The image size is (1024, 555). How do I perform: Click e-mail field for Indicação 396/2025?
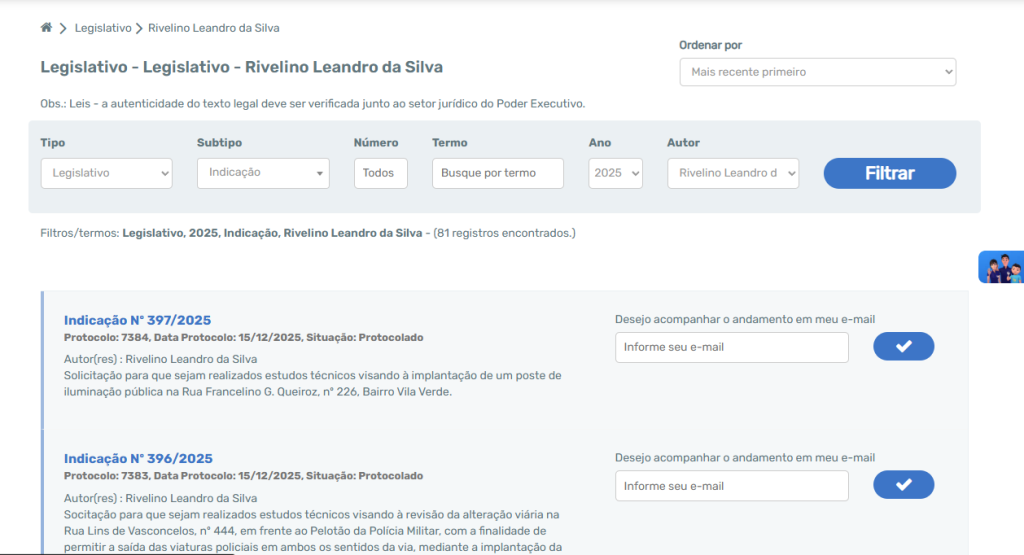[731, 486]
